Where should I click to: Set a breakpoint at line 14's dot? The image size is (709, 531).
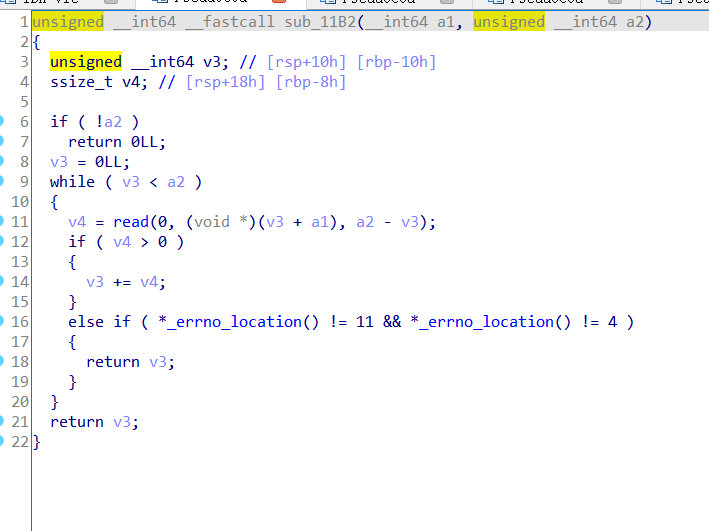[2, 281]
